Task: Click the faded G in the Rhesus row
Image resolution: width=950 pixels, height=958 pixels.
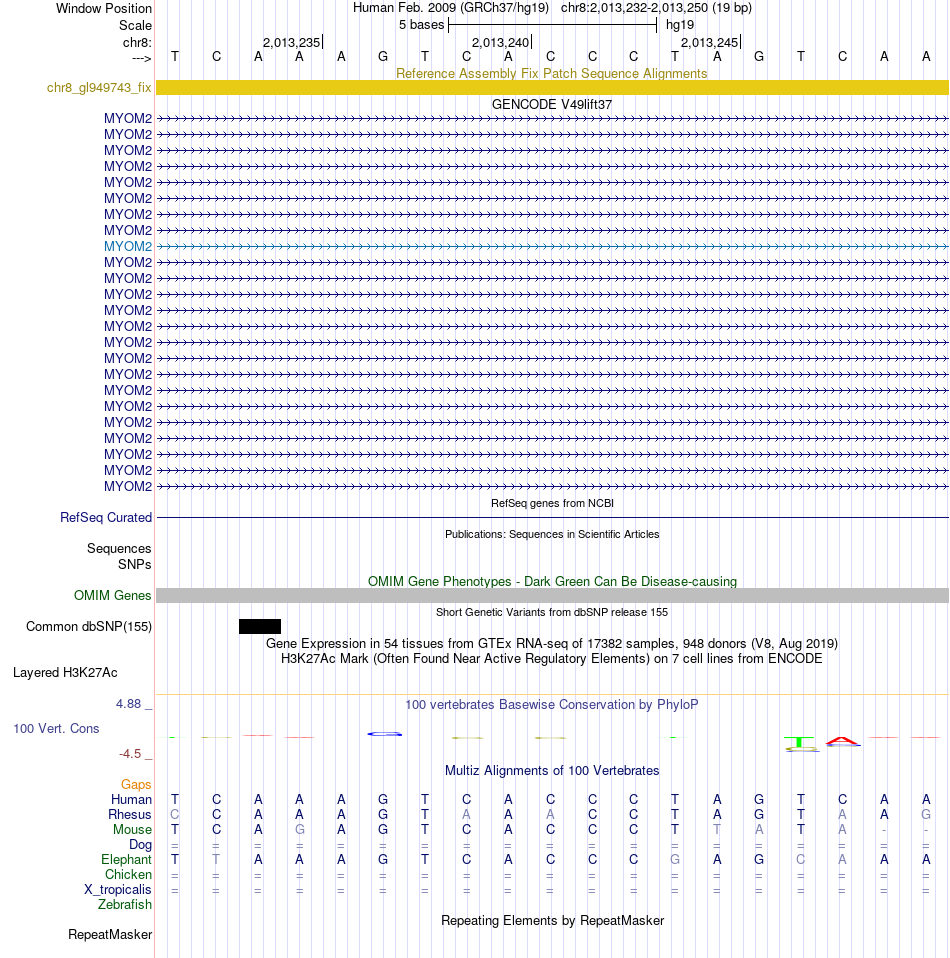Action: (926, 814)
